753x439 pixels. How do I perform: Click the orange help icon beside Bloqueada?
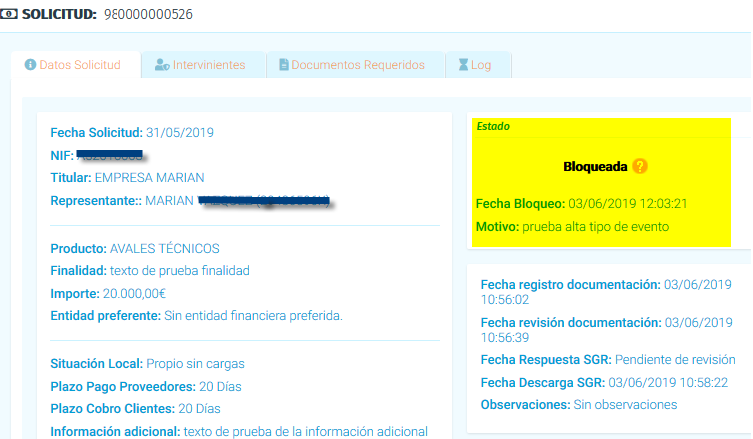click(x=640, y=166)
